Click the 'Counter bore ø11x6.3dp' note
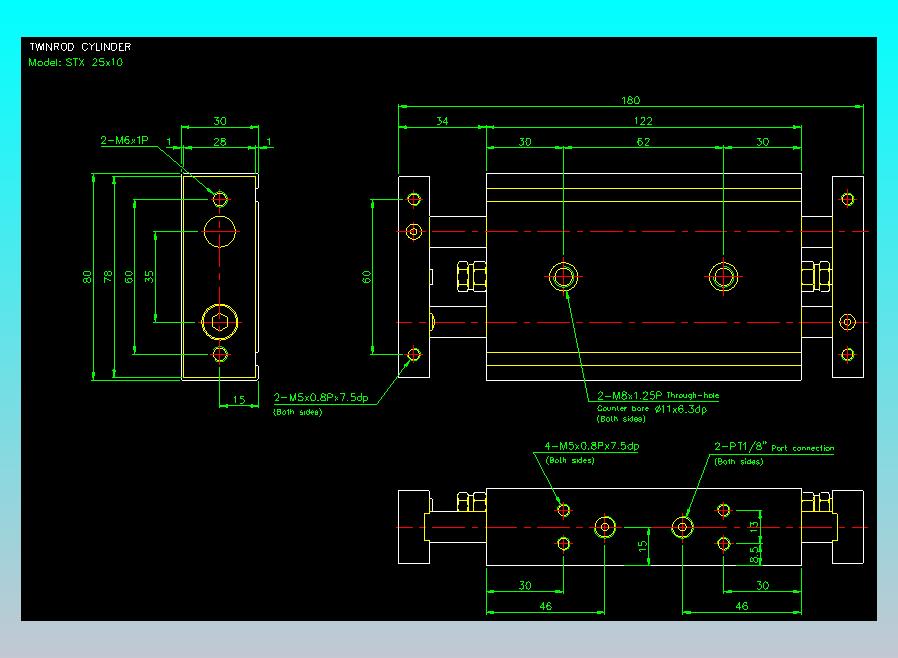Image resolution: width=898 pixels, height=658 pixels. [652, 408]
